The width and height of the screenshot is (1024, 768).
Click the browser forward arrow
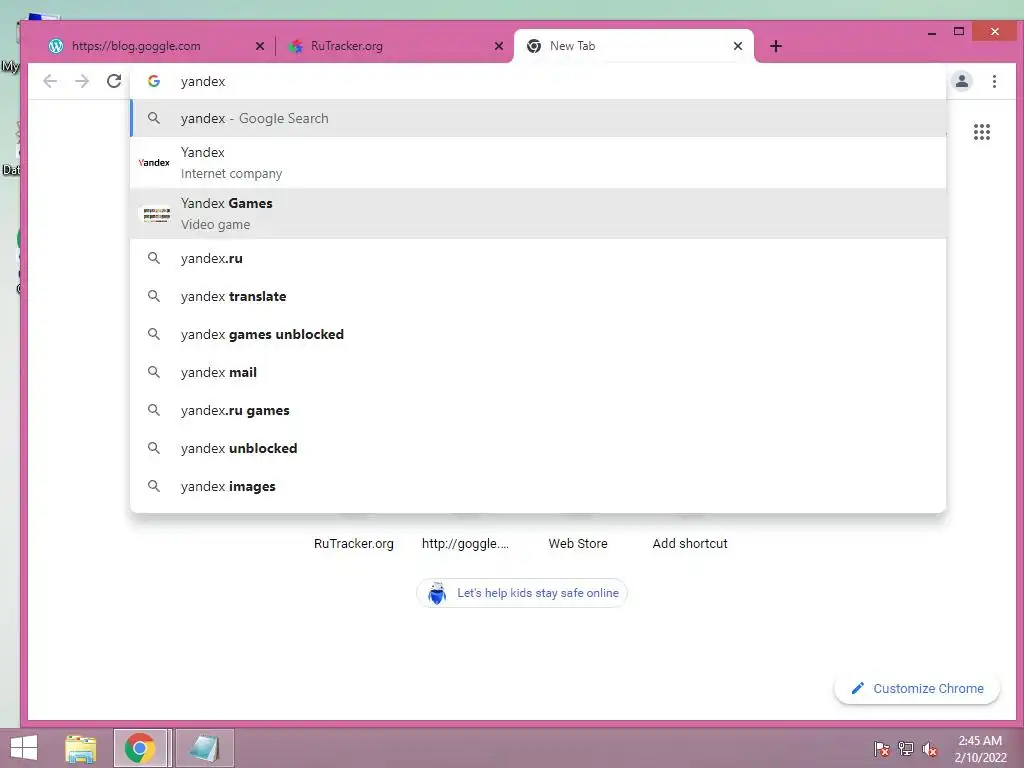click(82, 81)
